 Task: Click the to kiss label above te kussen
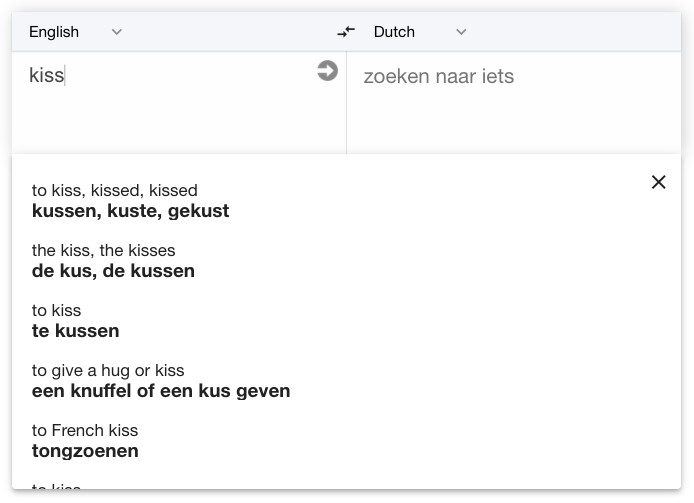click(x=57, y=310)
